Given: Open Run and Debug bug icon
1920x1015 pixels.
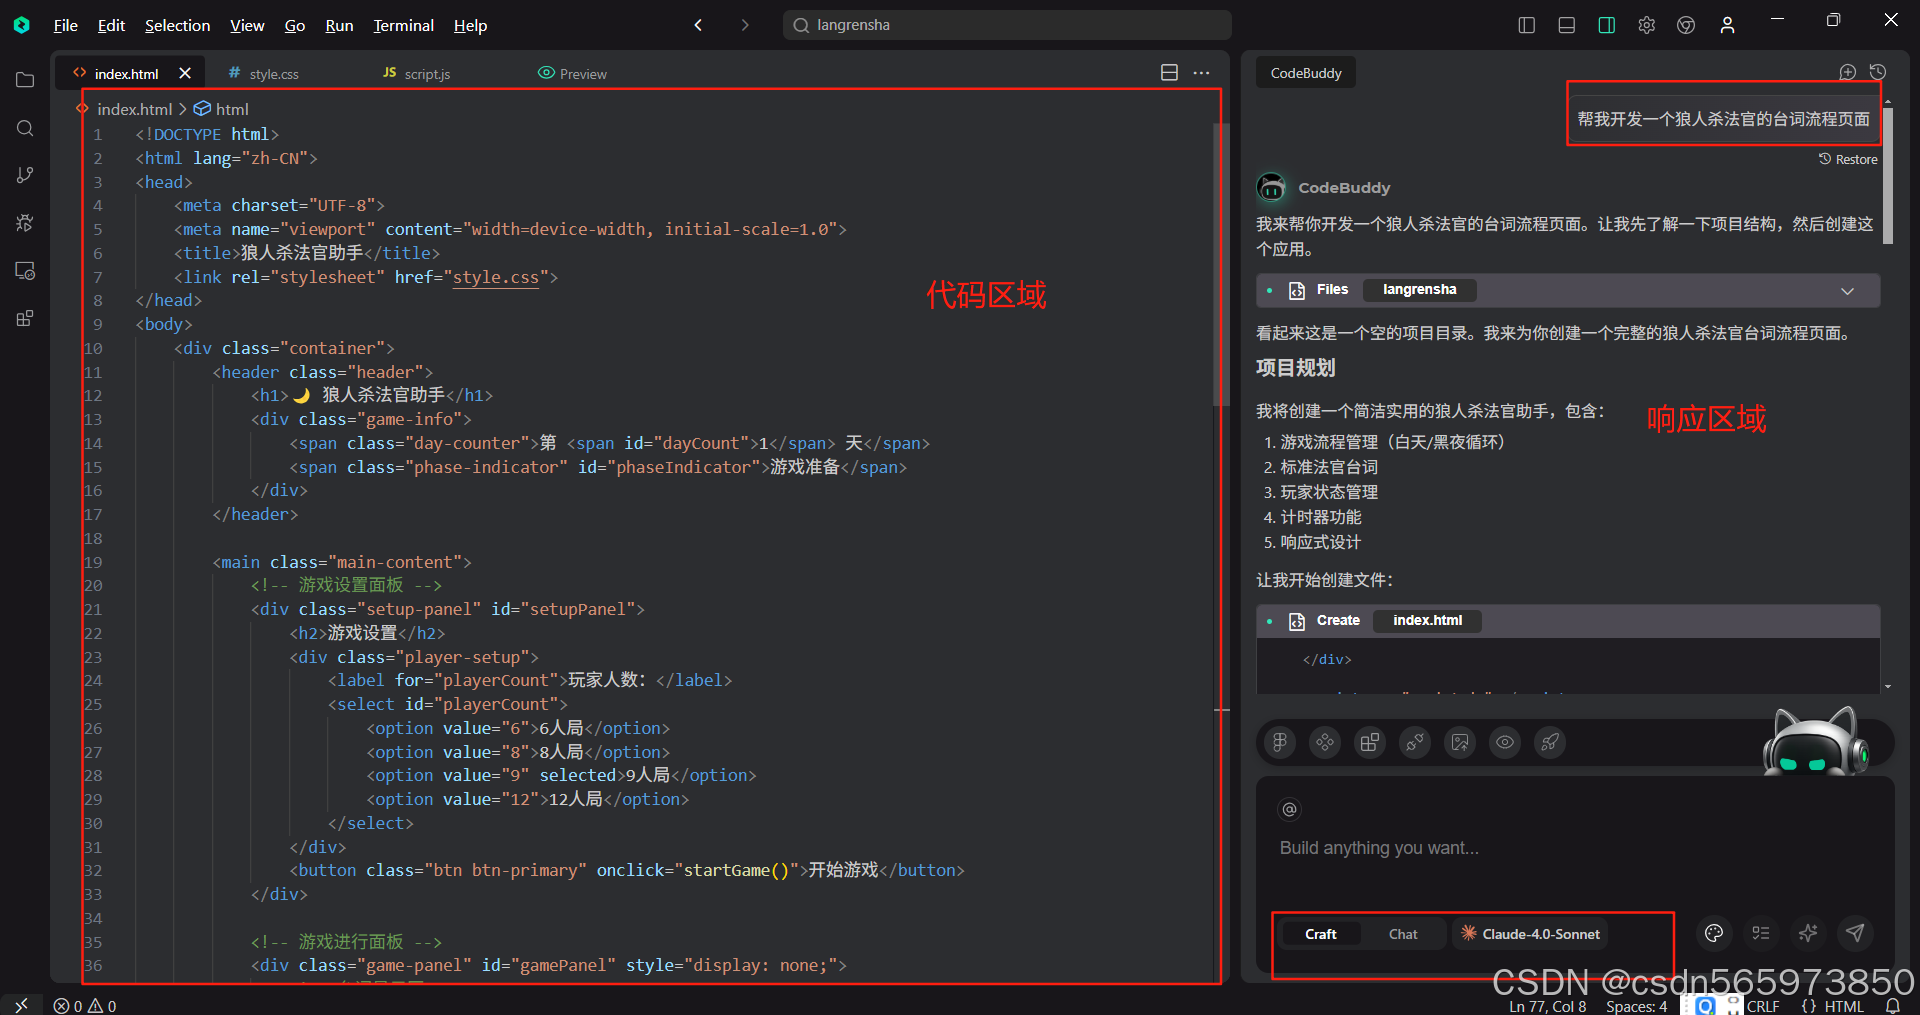Looking at the screenshot, I should coord(25,223).
